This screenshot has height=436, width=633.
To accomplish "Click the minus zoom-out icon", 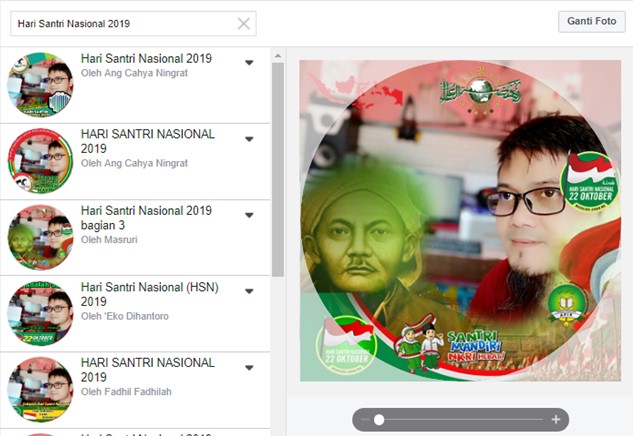I will coord(365,420).
